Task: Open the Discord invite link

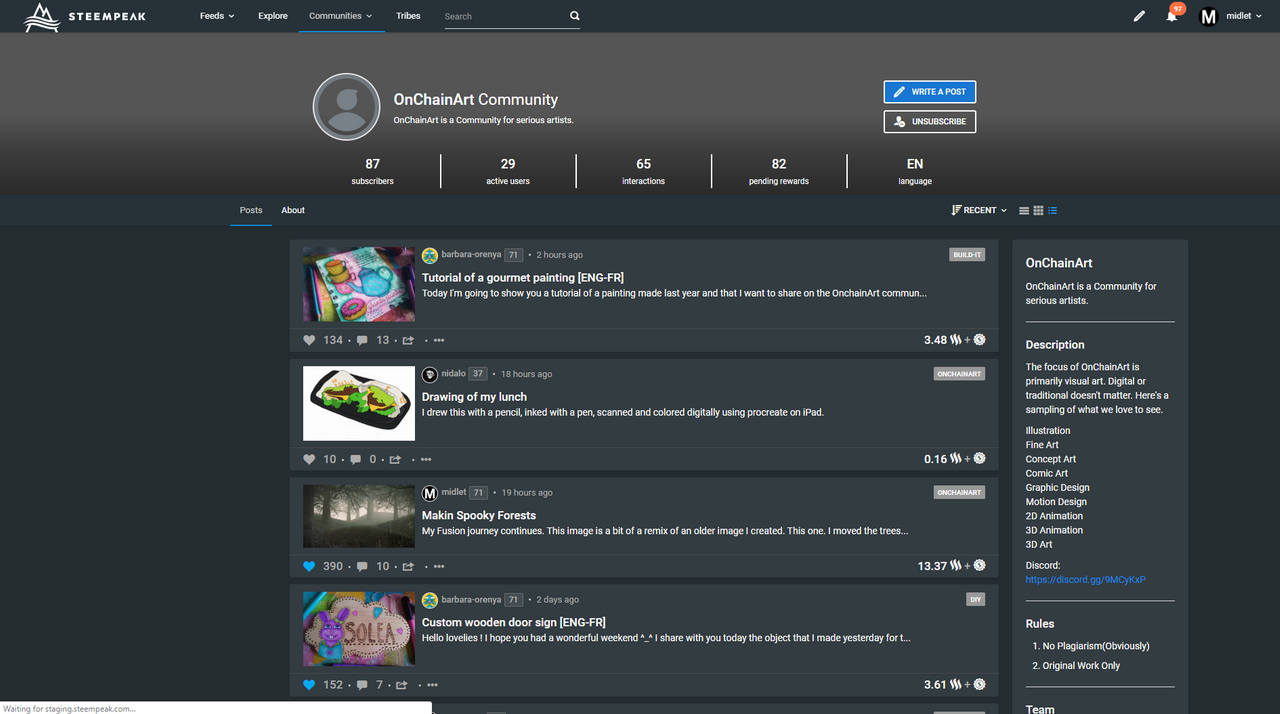Action: [x=1085, y=580]
